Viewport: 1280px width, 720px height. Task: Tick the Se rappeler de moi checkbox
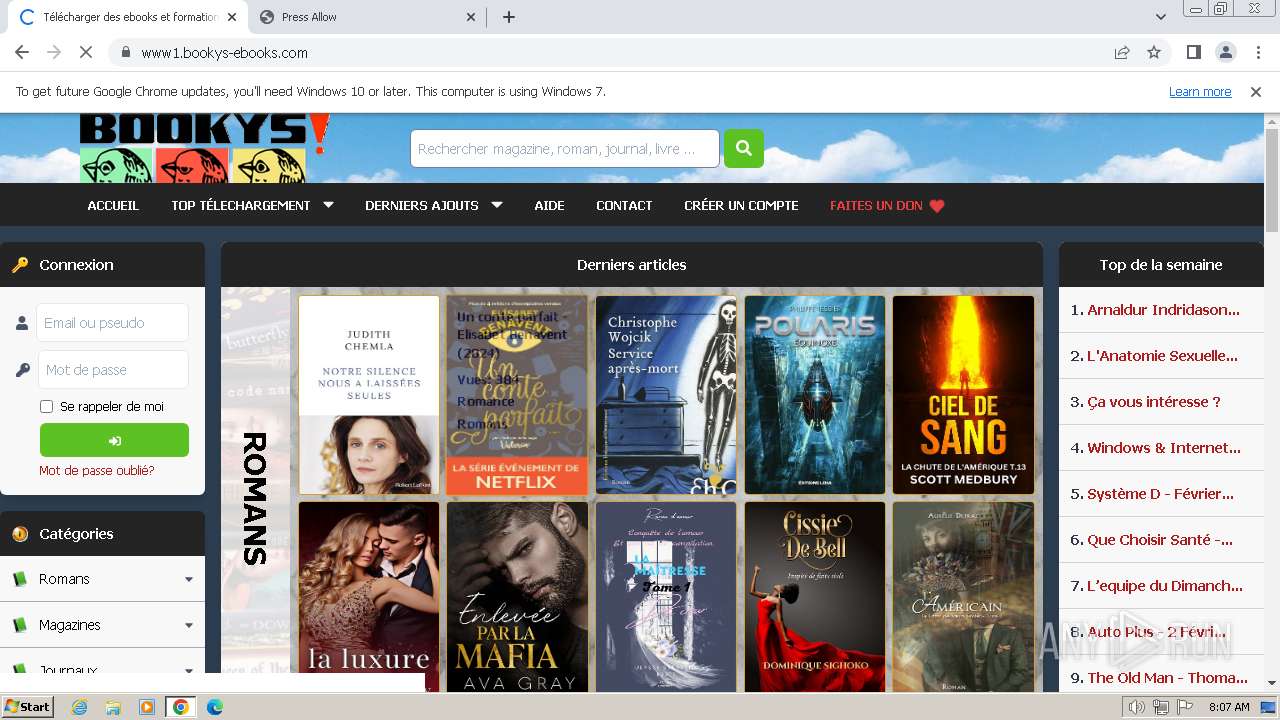pyautogui.click(x=46, y=406)
